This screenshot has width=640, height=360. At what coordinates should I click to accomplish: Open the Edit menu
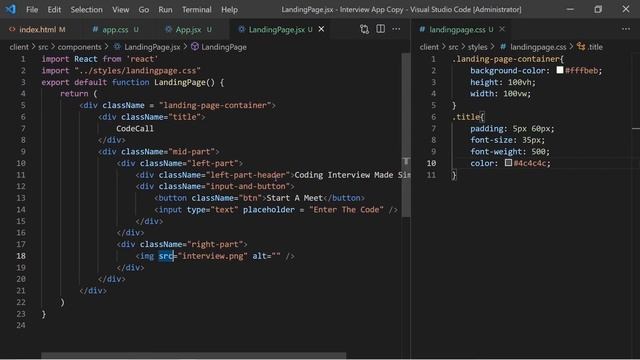click(54, 9)
